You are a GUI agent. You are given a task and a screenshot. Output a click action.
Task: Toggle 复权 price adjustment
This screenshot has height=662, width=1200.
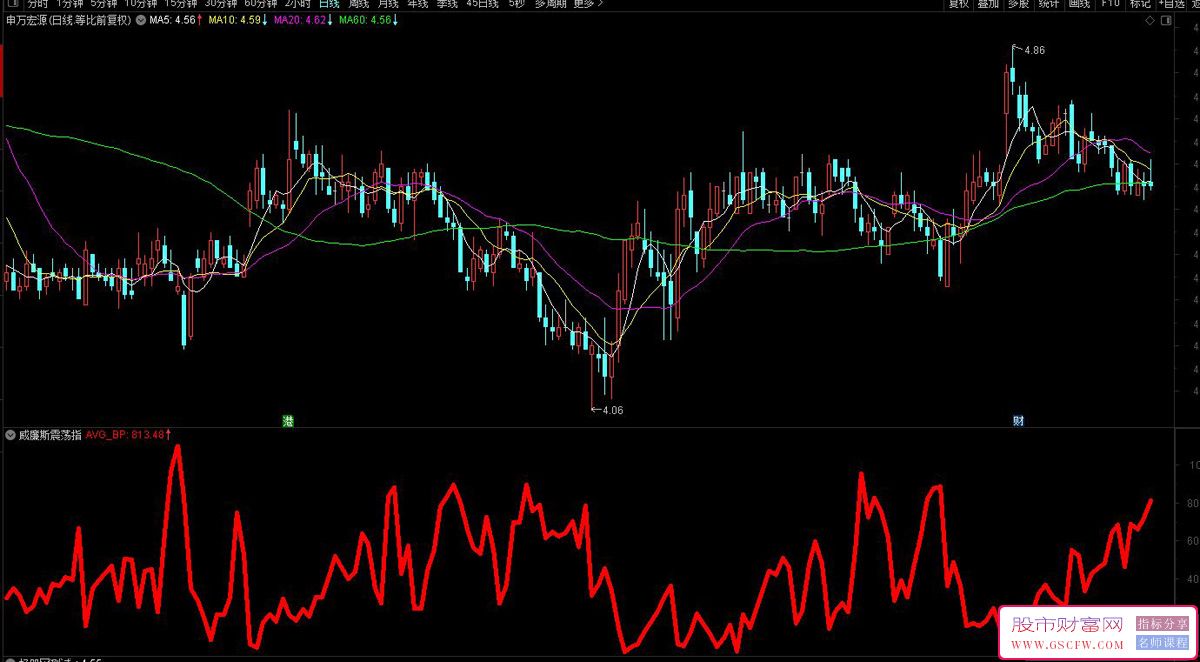click(x=959, y=4)
